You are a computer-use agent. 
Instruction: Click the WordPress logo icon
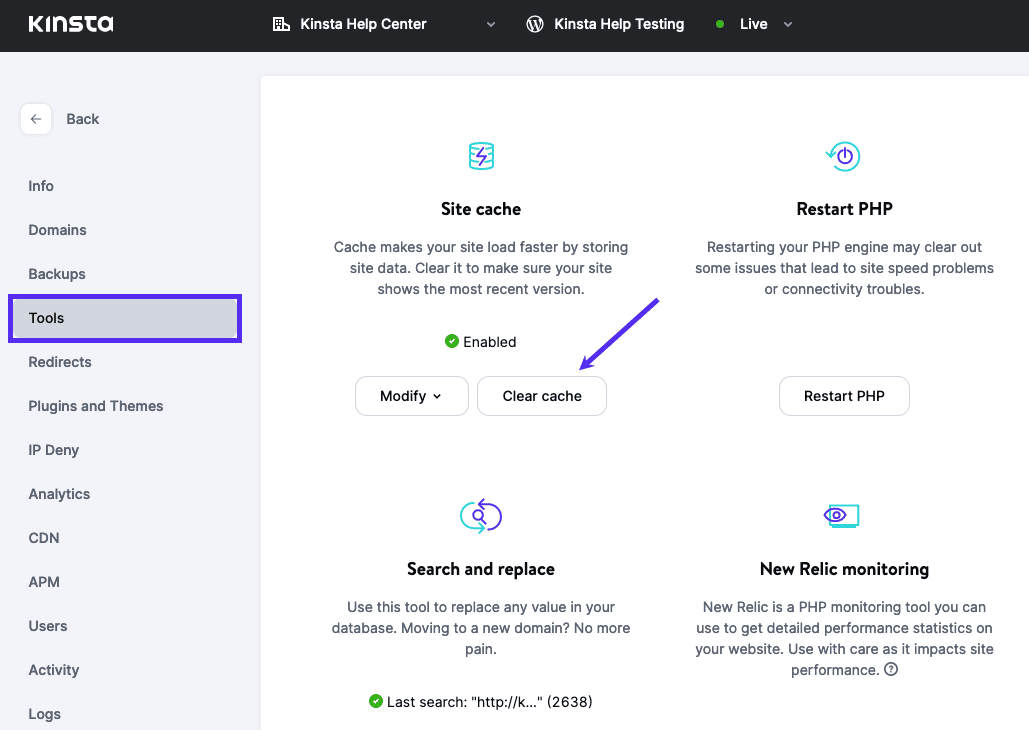(535, 24)
